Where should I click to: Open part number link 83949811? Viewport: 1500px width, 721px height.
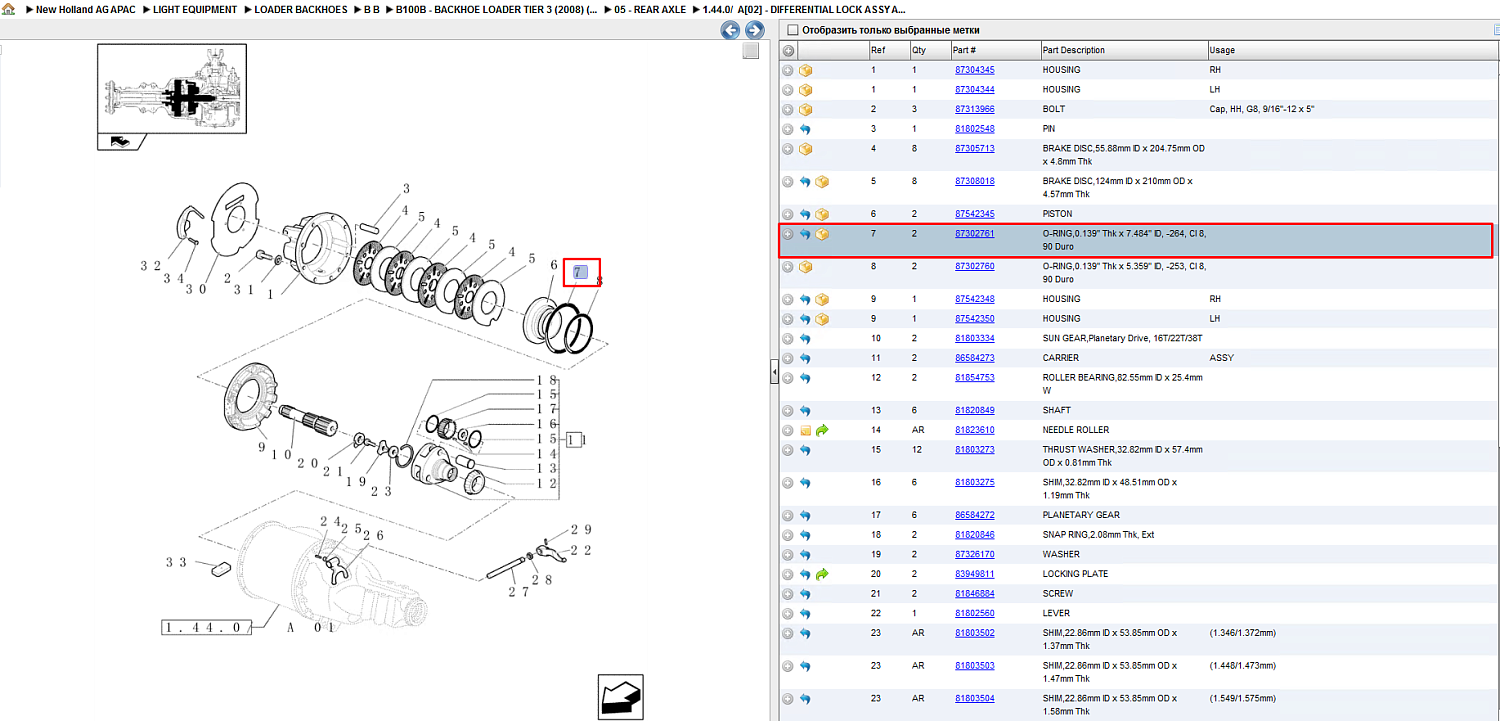tap(974, 574)
